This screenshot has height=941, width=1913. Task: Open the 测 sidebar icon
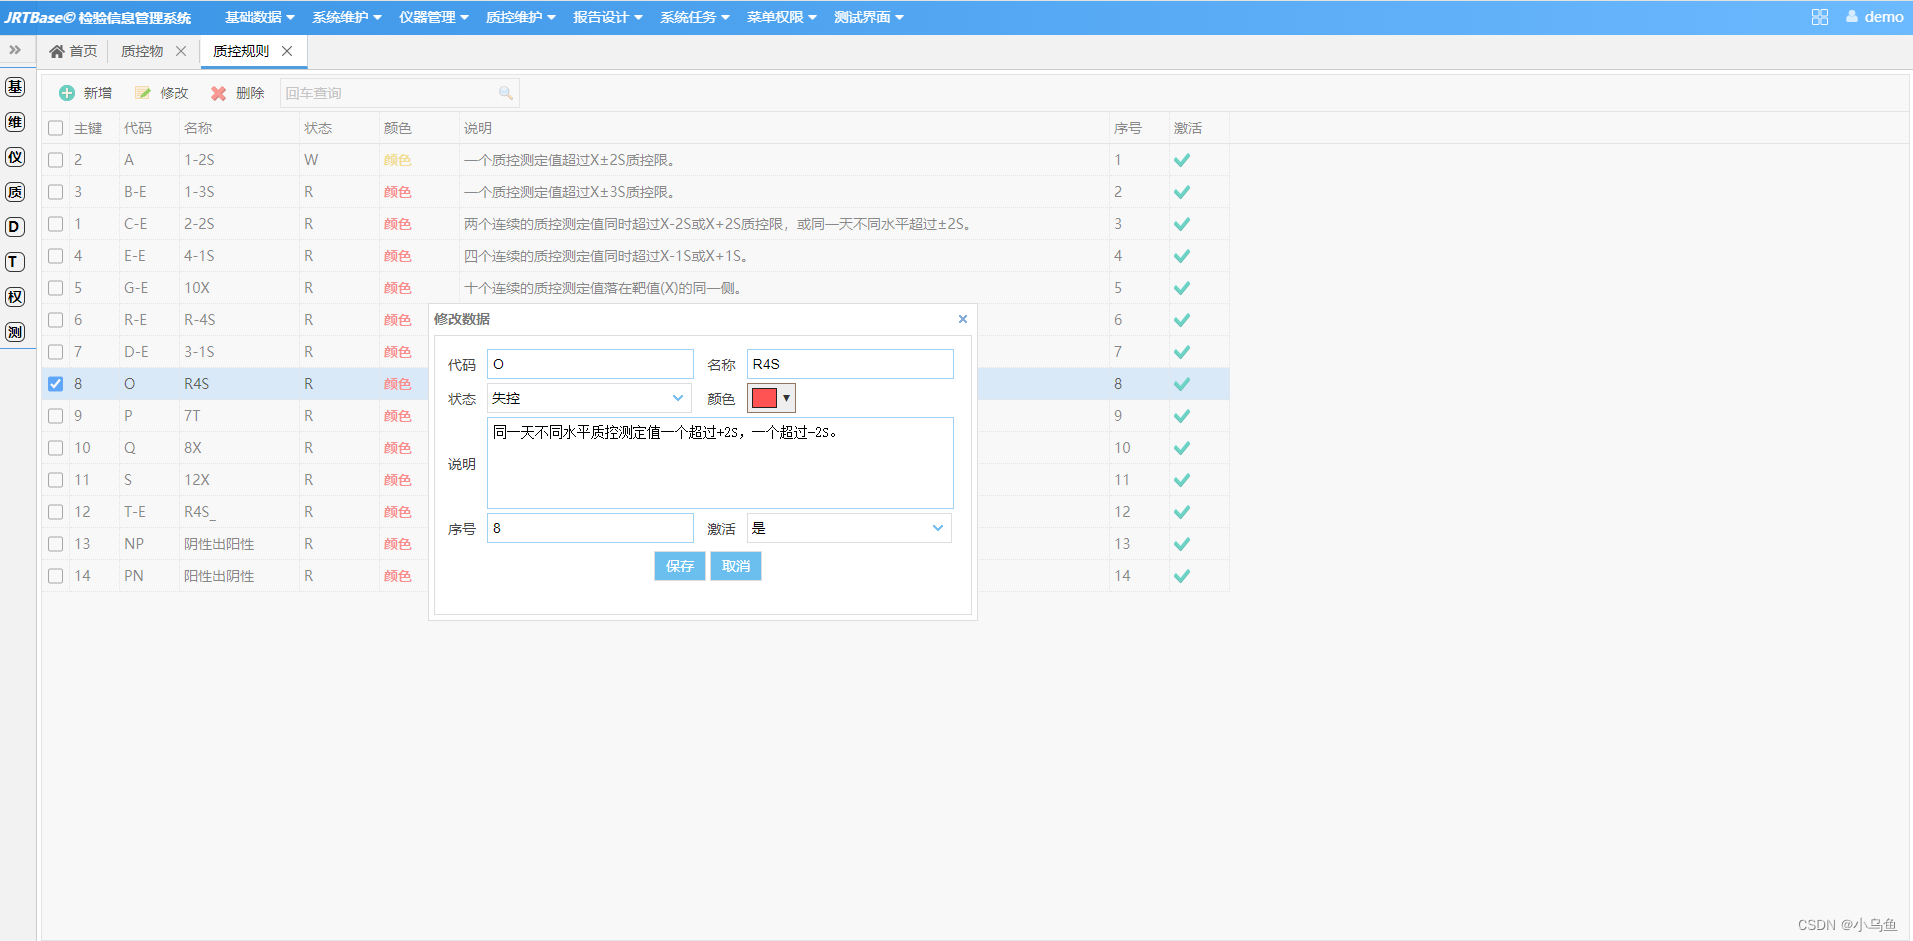(15, 332)
